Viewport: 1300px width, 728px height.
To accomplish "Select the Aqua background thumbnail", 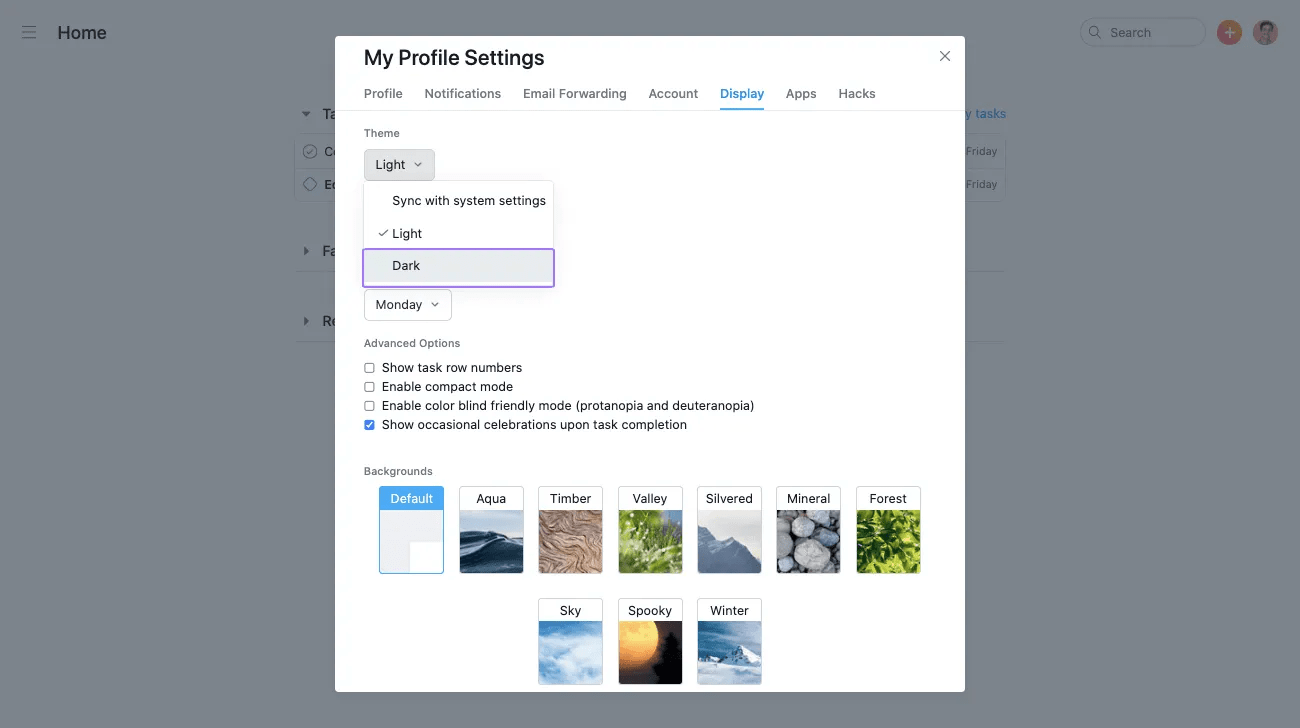I will click(491, 530).
